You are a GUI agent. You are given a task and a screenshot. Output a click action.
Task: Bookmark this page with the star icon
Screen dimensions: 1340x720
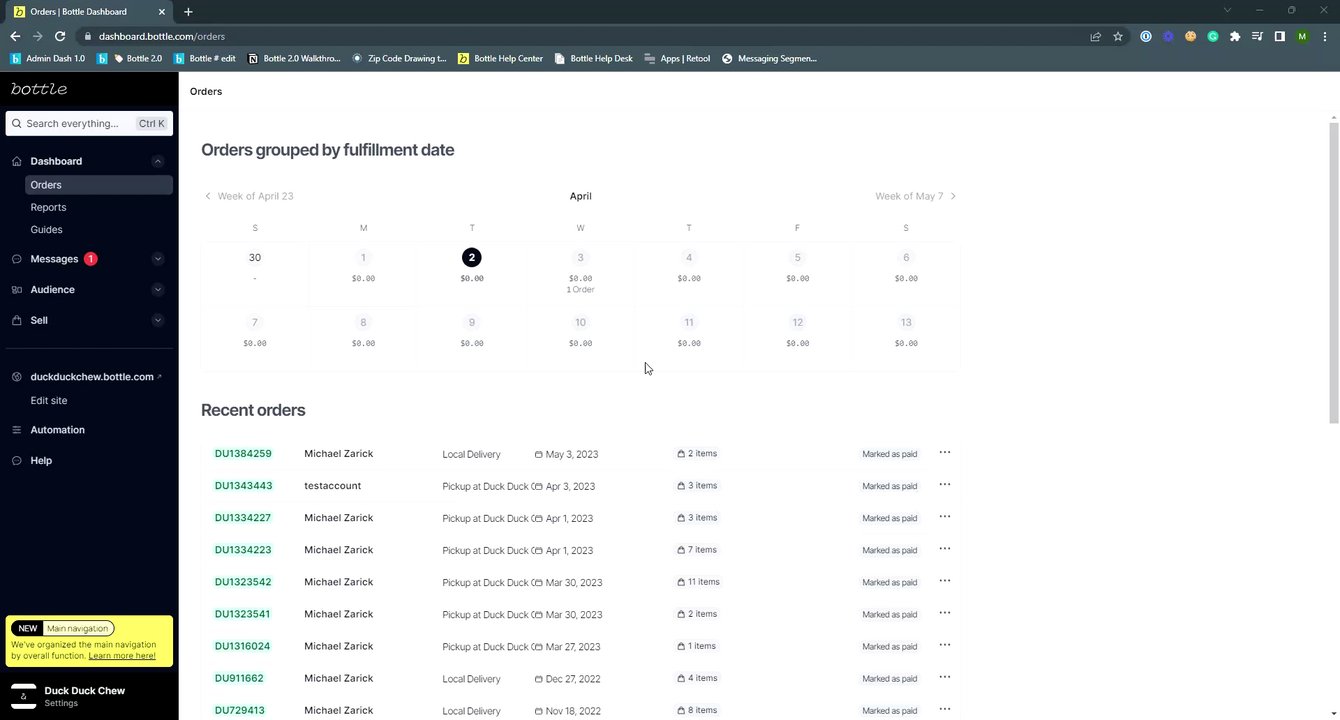coord(1118,36)
